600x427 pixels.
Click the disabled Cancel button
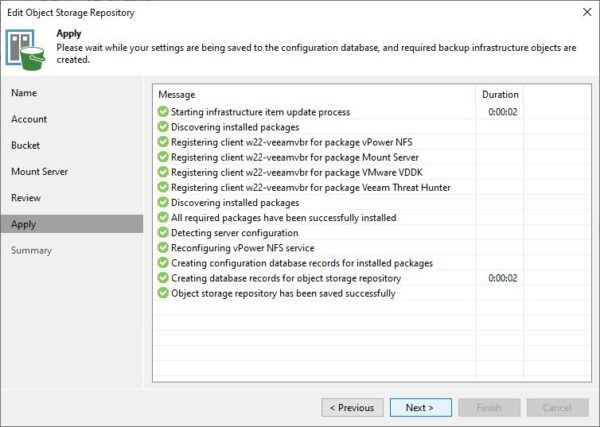(558, 407)
